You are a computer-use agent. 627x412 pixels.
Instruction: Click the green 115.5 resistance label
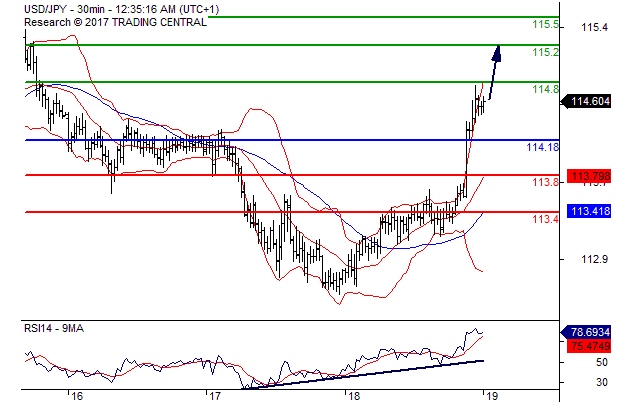(545, 24)
